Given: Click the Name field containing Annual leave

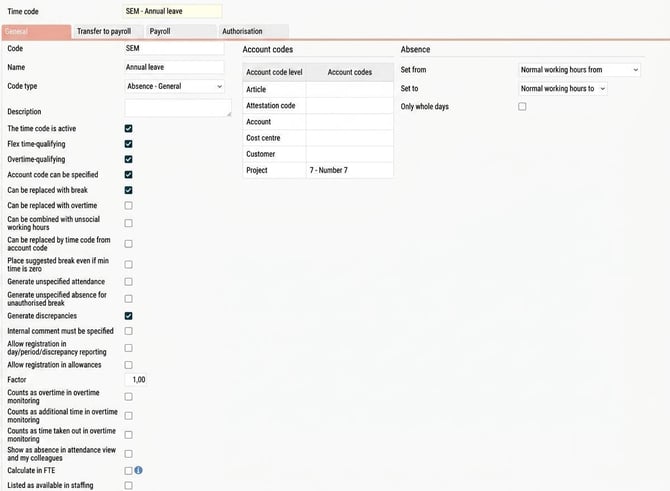Looking at the screenshot, I should pyautogui.click(x=174, y=67).
